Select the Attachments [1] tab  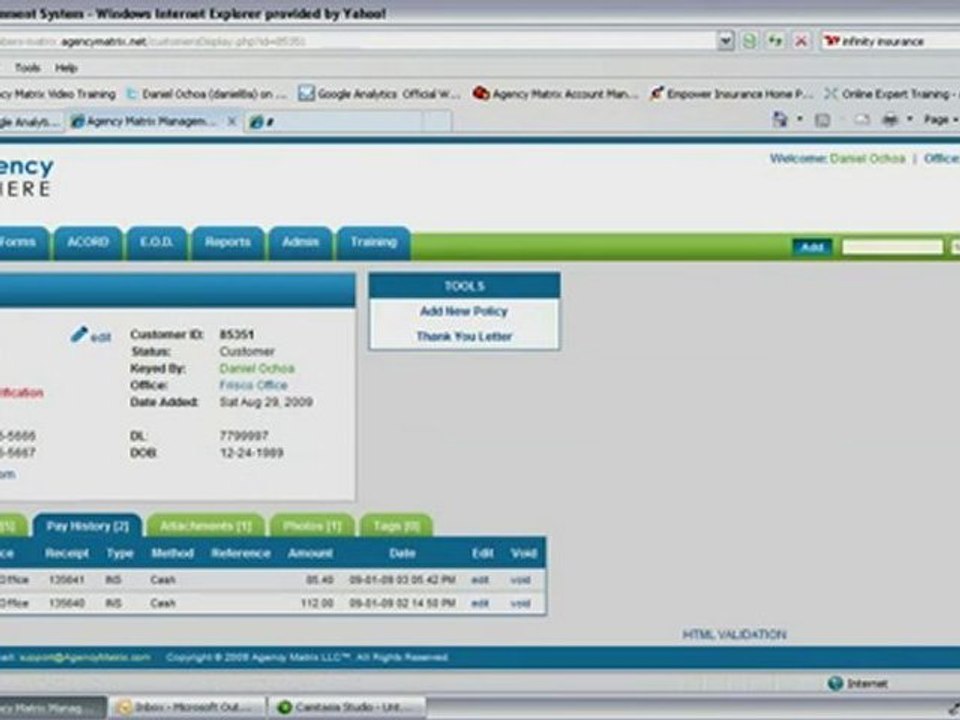click(x=206, y=526)
